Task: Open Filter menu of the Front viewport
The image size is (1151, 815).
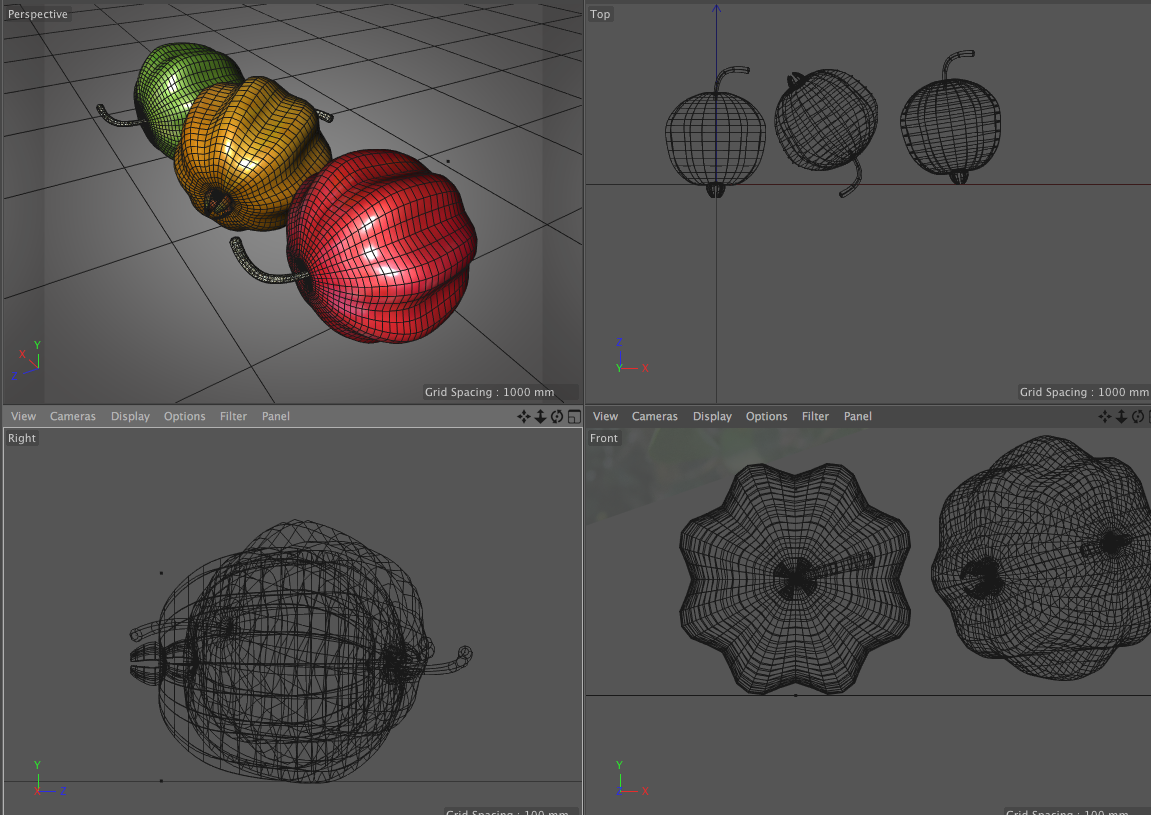Action: (816, 416)
